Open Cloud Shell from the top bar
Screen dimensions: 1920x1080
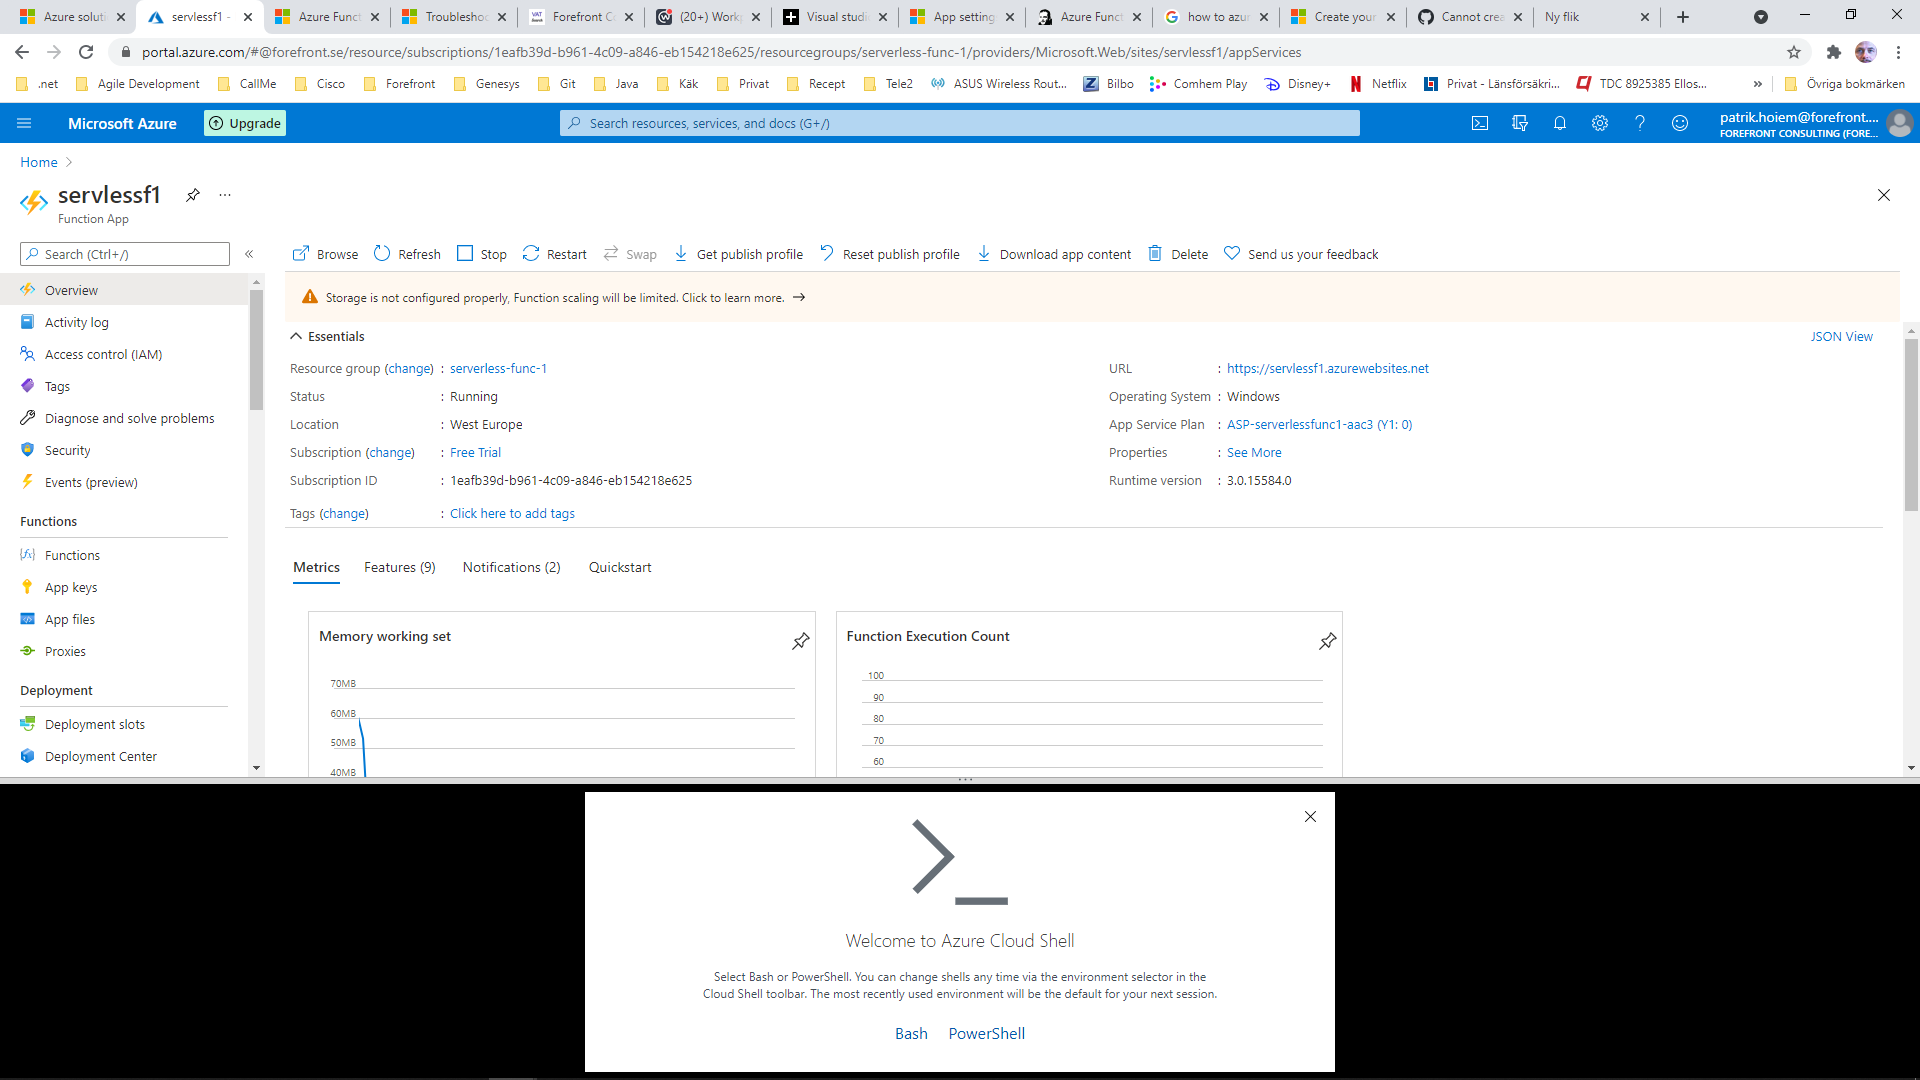point(1480,123)
